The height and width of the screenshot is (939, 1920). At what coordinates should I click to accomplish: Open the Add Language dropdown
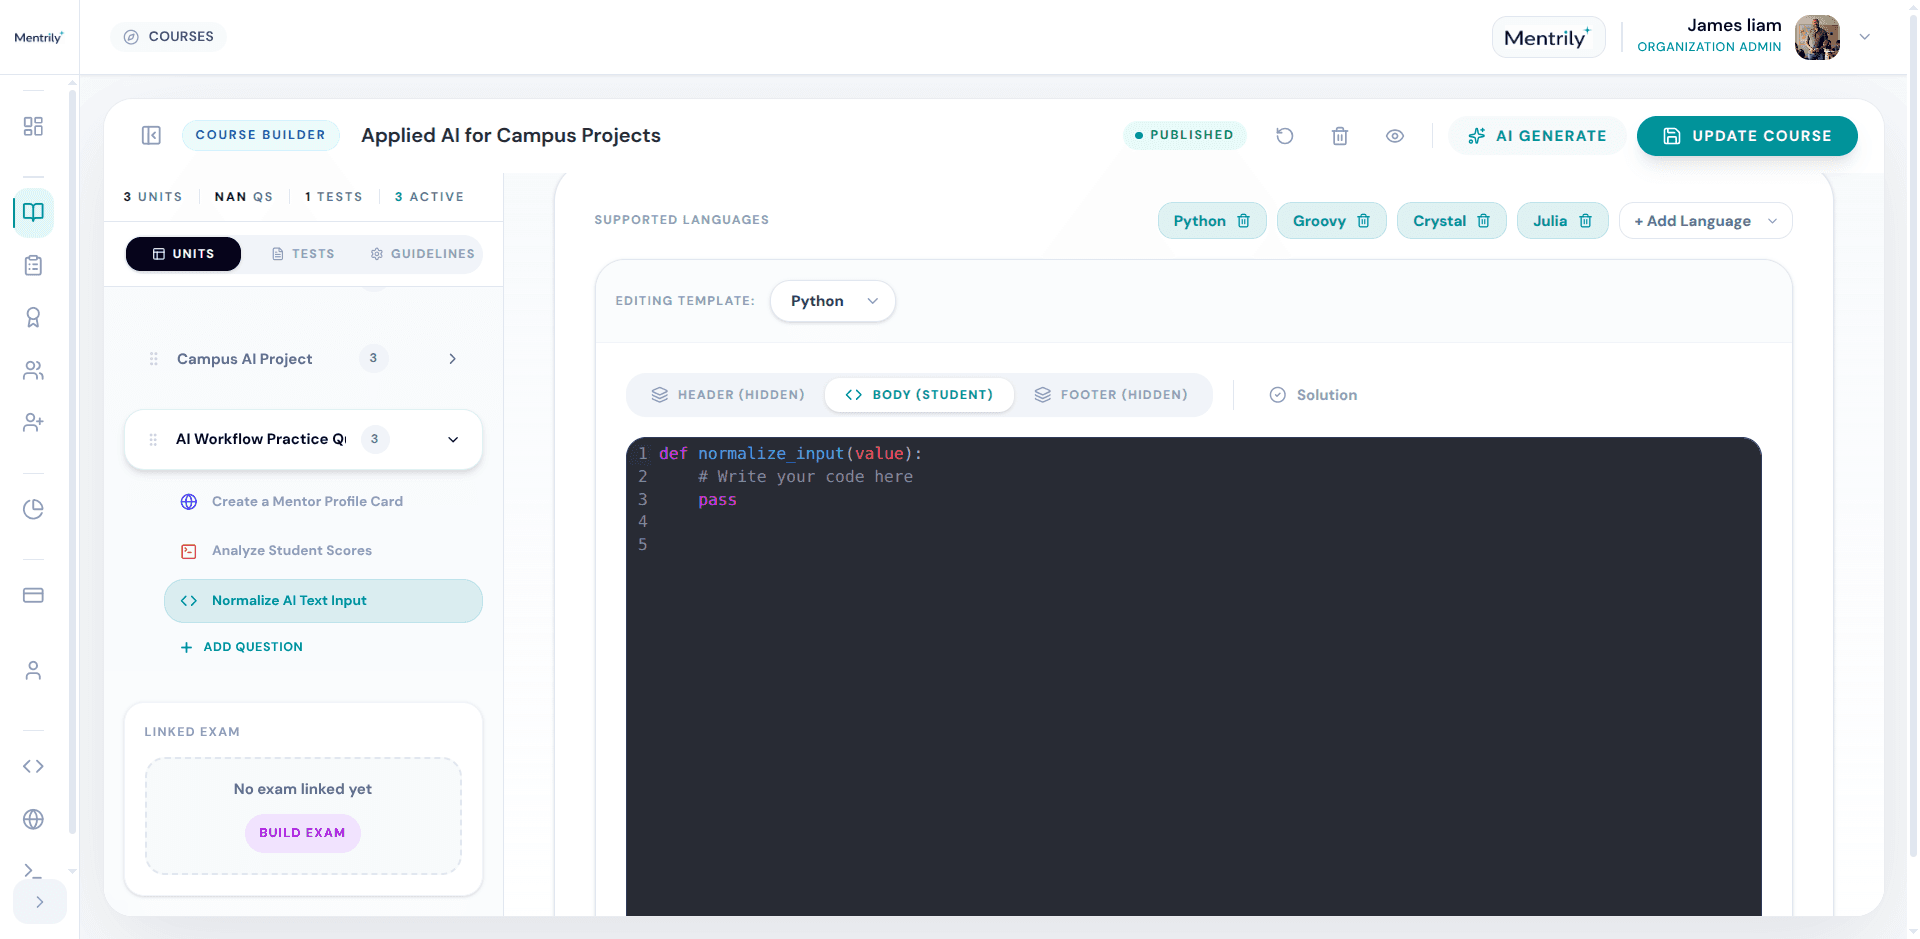click(x=1705, y=221)
